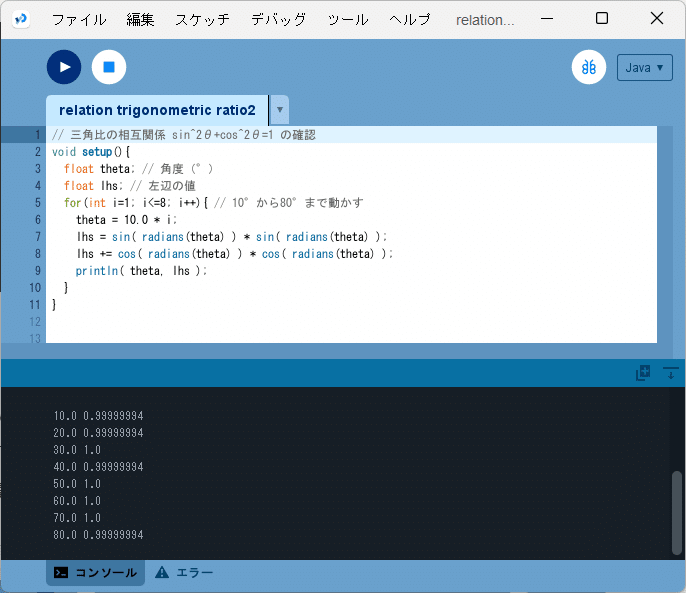Place cursor on void setup() line
The image size is (686, 593).
(x=91, y=152)
